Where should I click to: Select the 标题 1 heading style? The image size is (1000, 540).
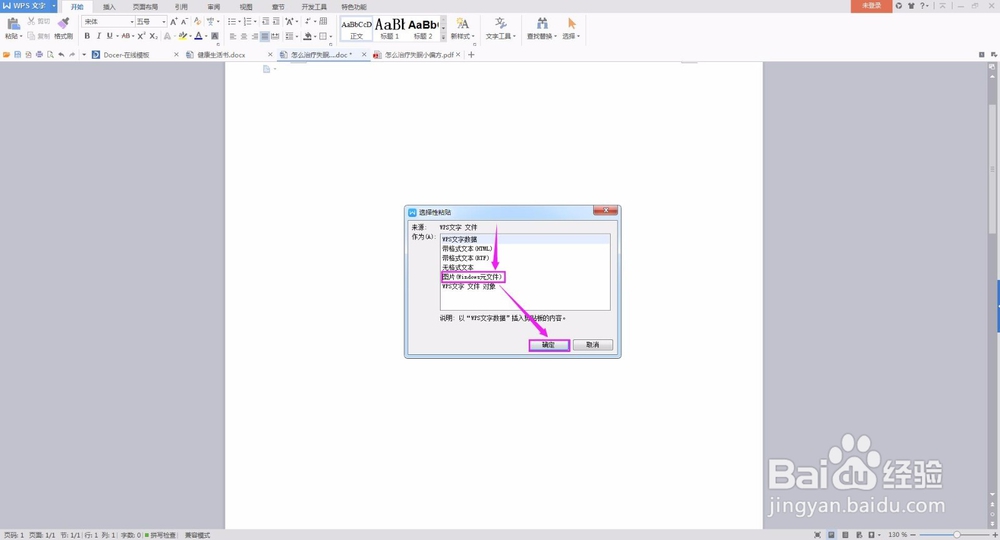point(390,29)
